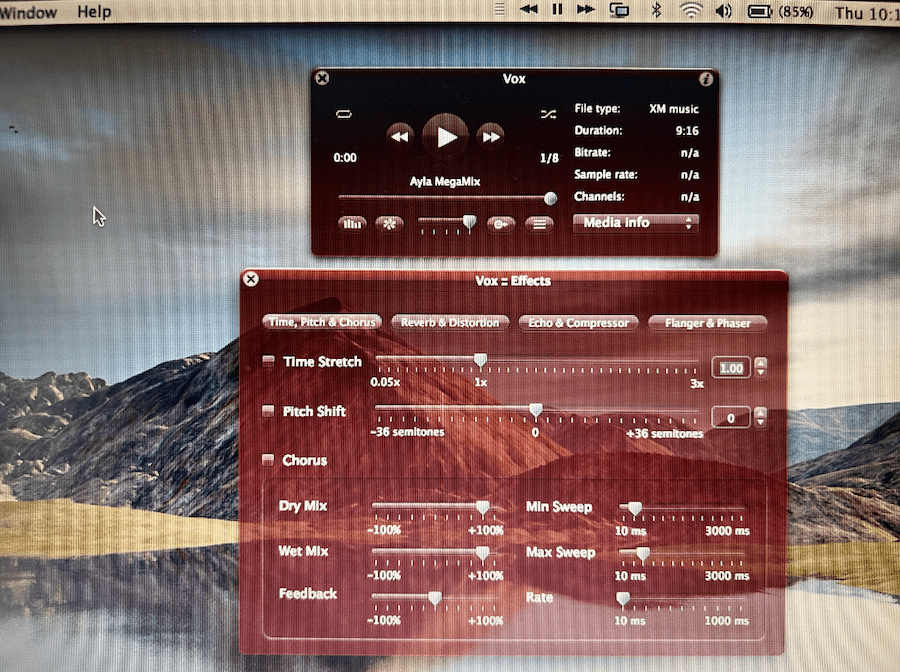The height and width of the screenshot is (672, 900).
Task: Click the Pitch Shift value stepper arrows
Action: tap(761, 417)
